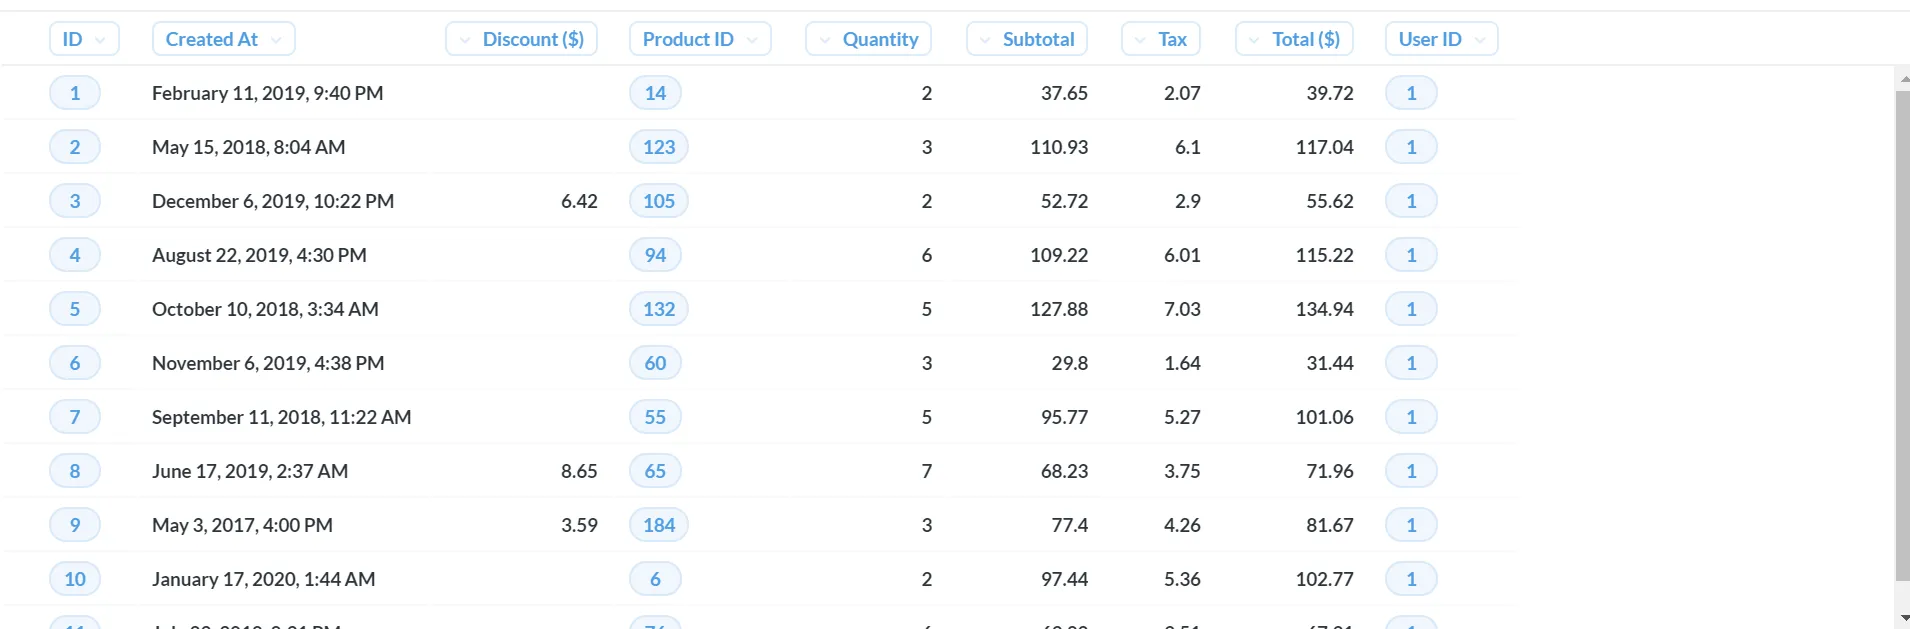Open the Product ID column header dropdown

(x=700, y=39)
